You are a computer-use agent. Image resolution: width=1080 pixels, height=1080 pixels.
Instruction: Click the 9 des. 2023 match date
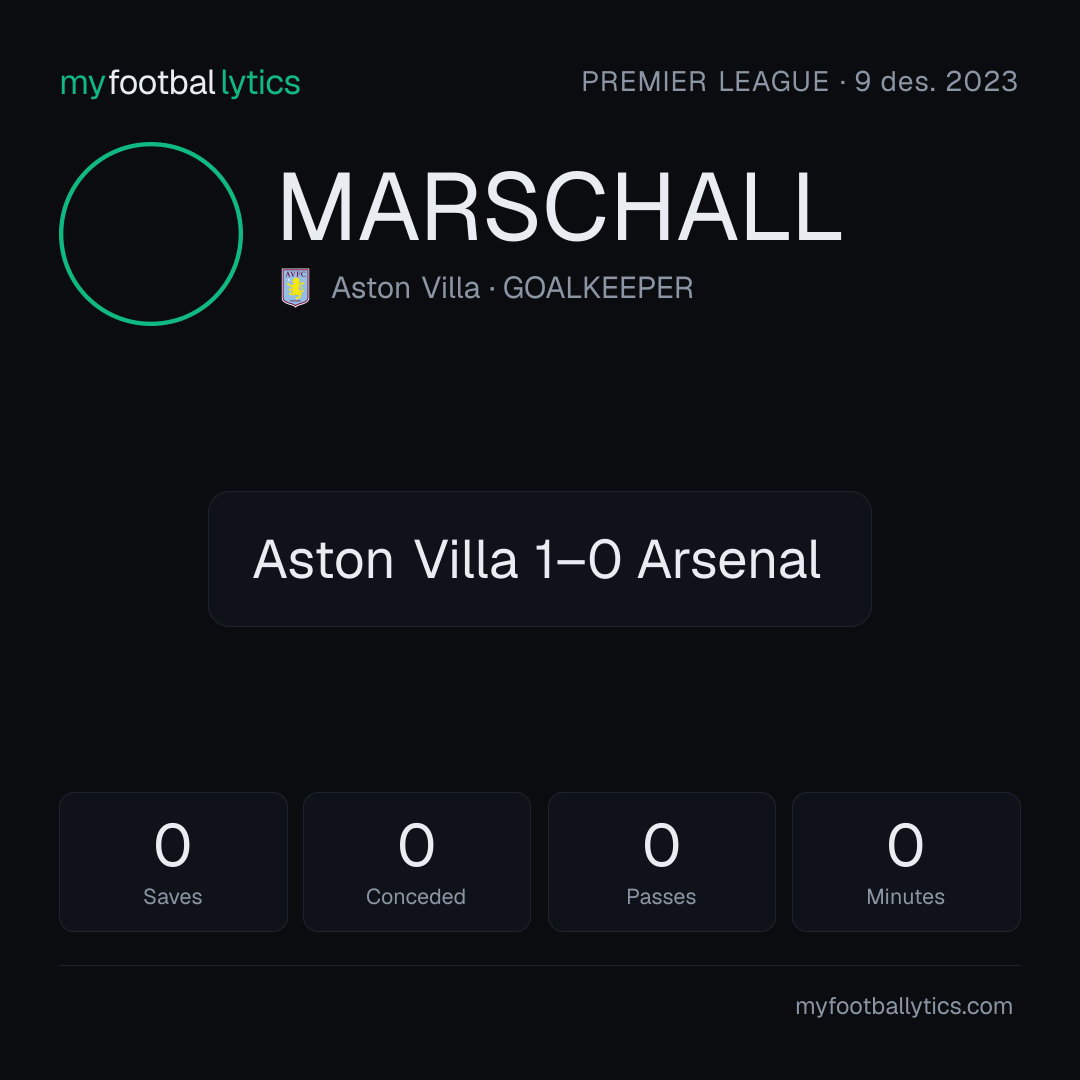937,81
